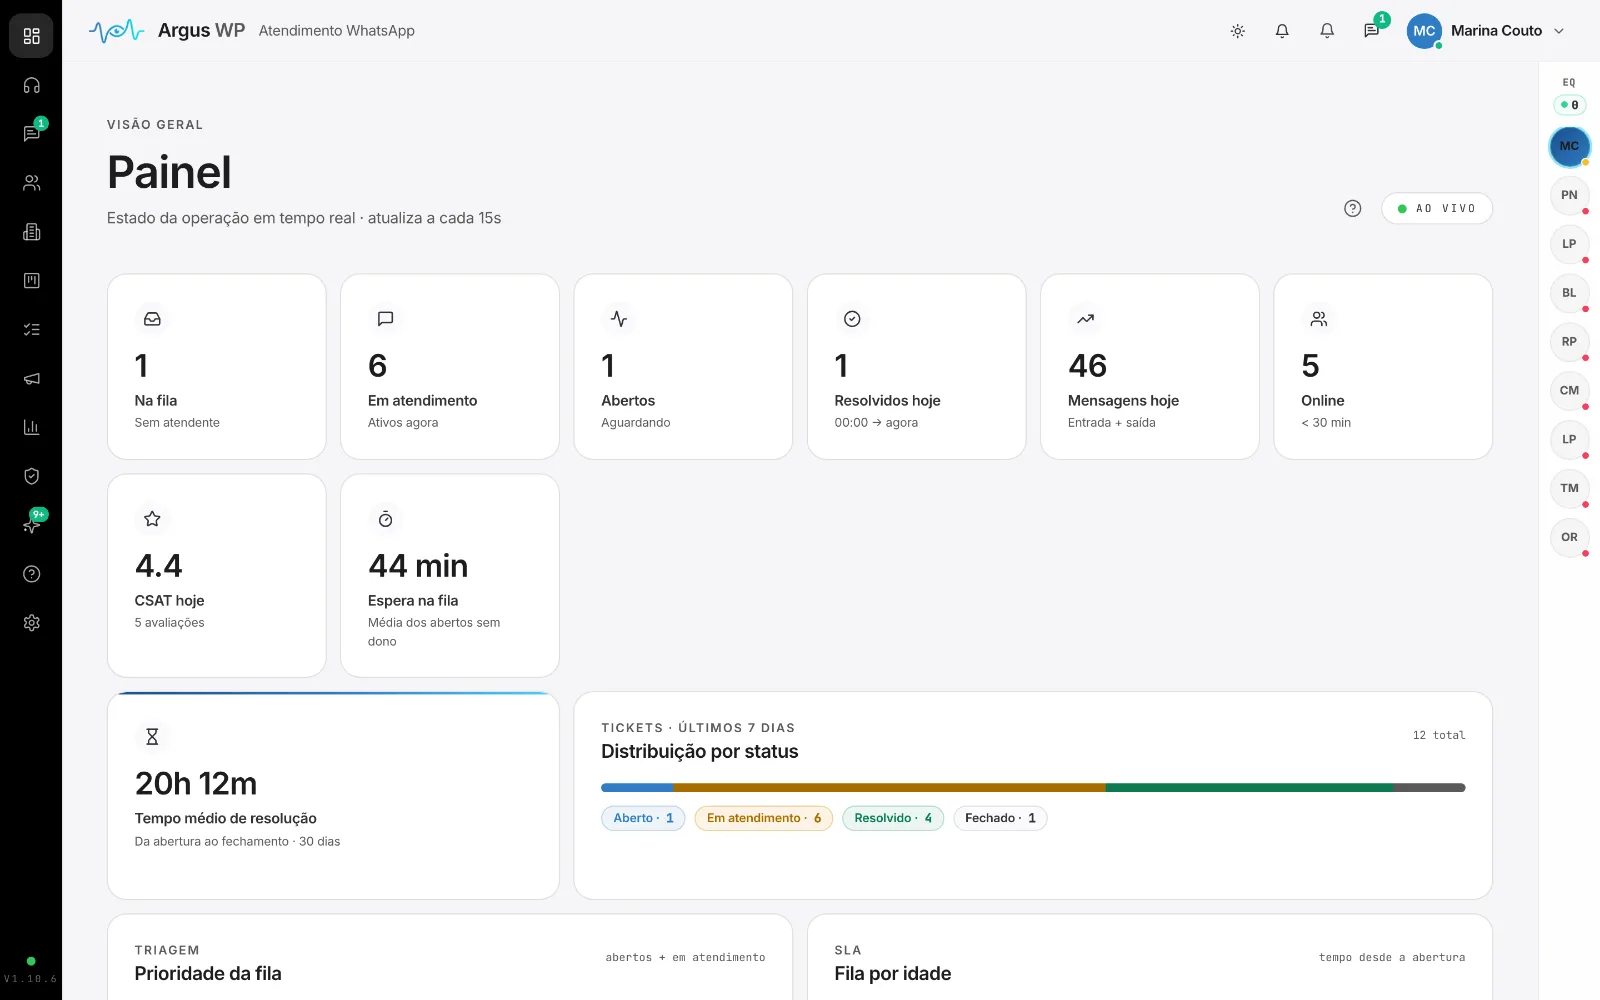The image size is (1600, 1000).
Task: Open the Online agents card
Action: (x=1383, y=367)
